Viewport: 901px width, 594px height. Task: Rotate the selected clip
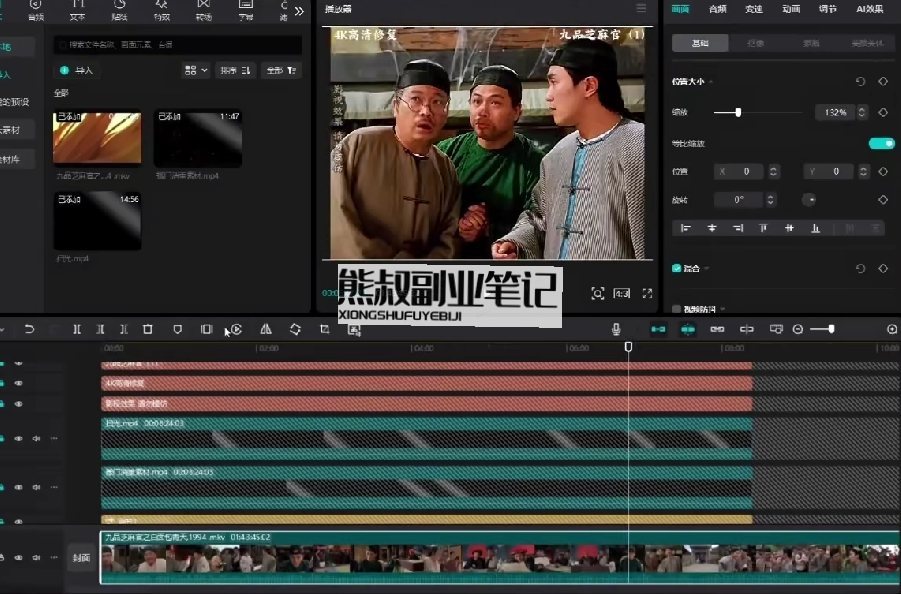[295, 329]
